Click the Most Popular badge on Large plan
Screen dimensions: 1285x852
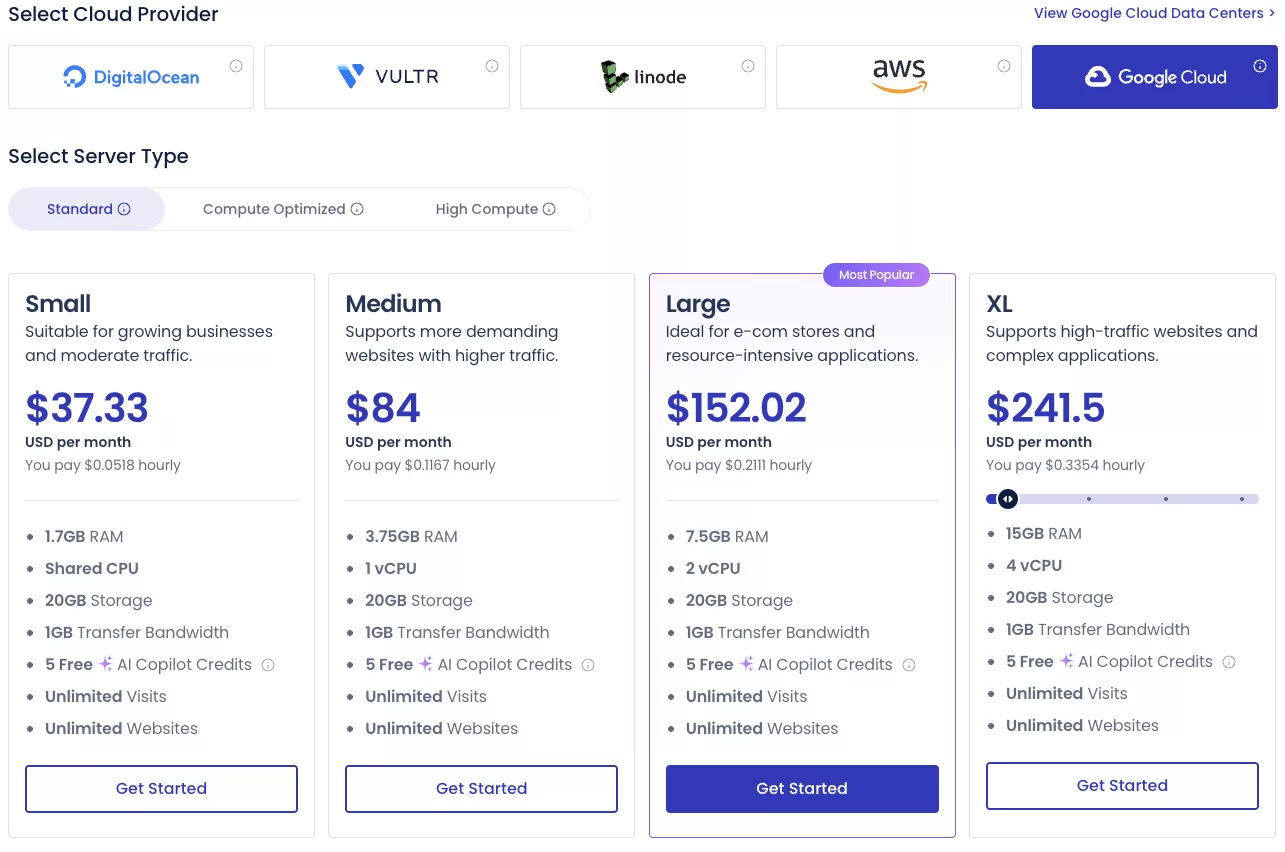(x=876, y=274)
